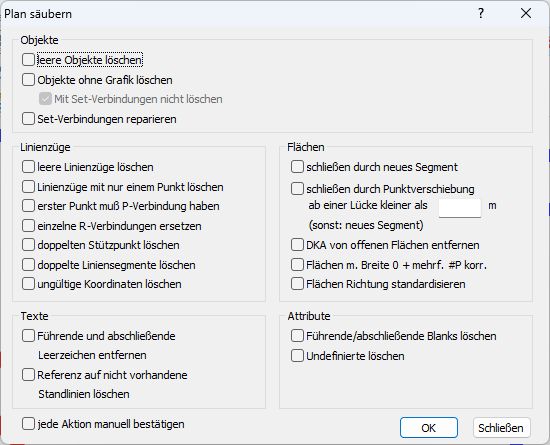The width and height of the screenshot is (550, 445).
Task: Click the 'Objekte' group heading
Action: (x=39, y=40)
